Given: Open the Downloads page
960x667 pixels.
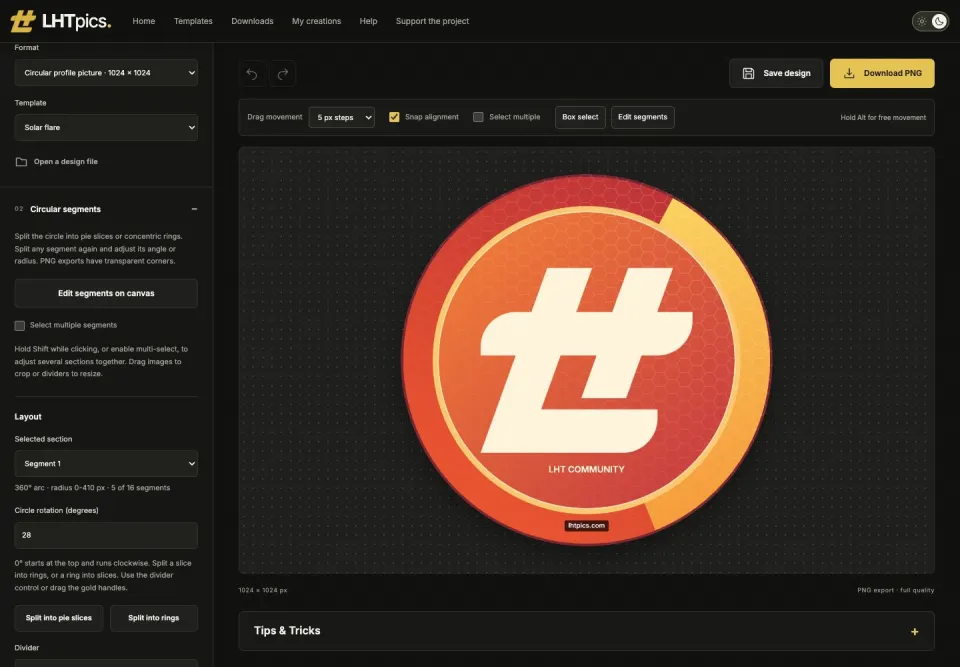Looking at the screenshot, I should tap(252, 21).
